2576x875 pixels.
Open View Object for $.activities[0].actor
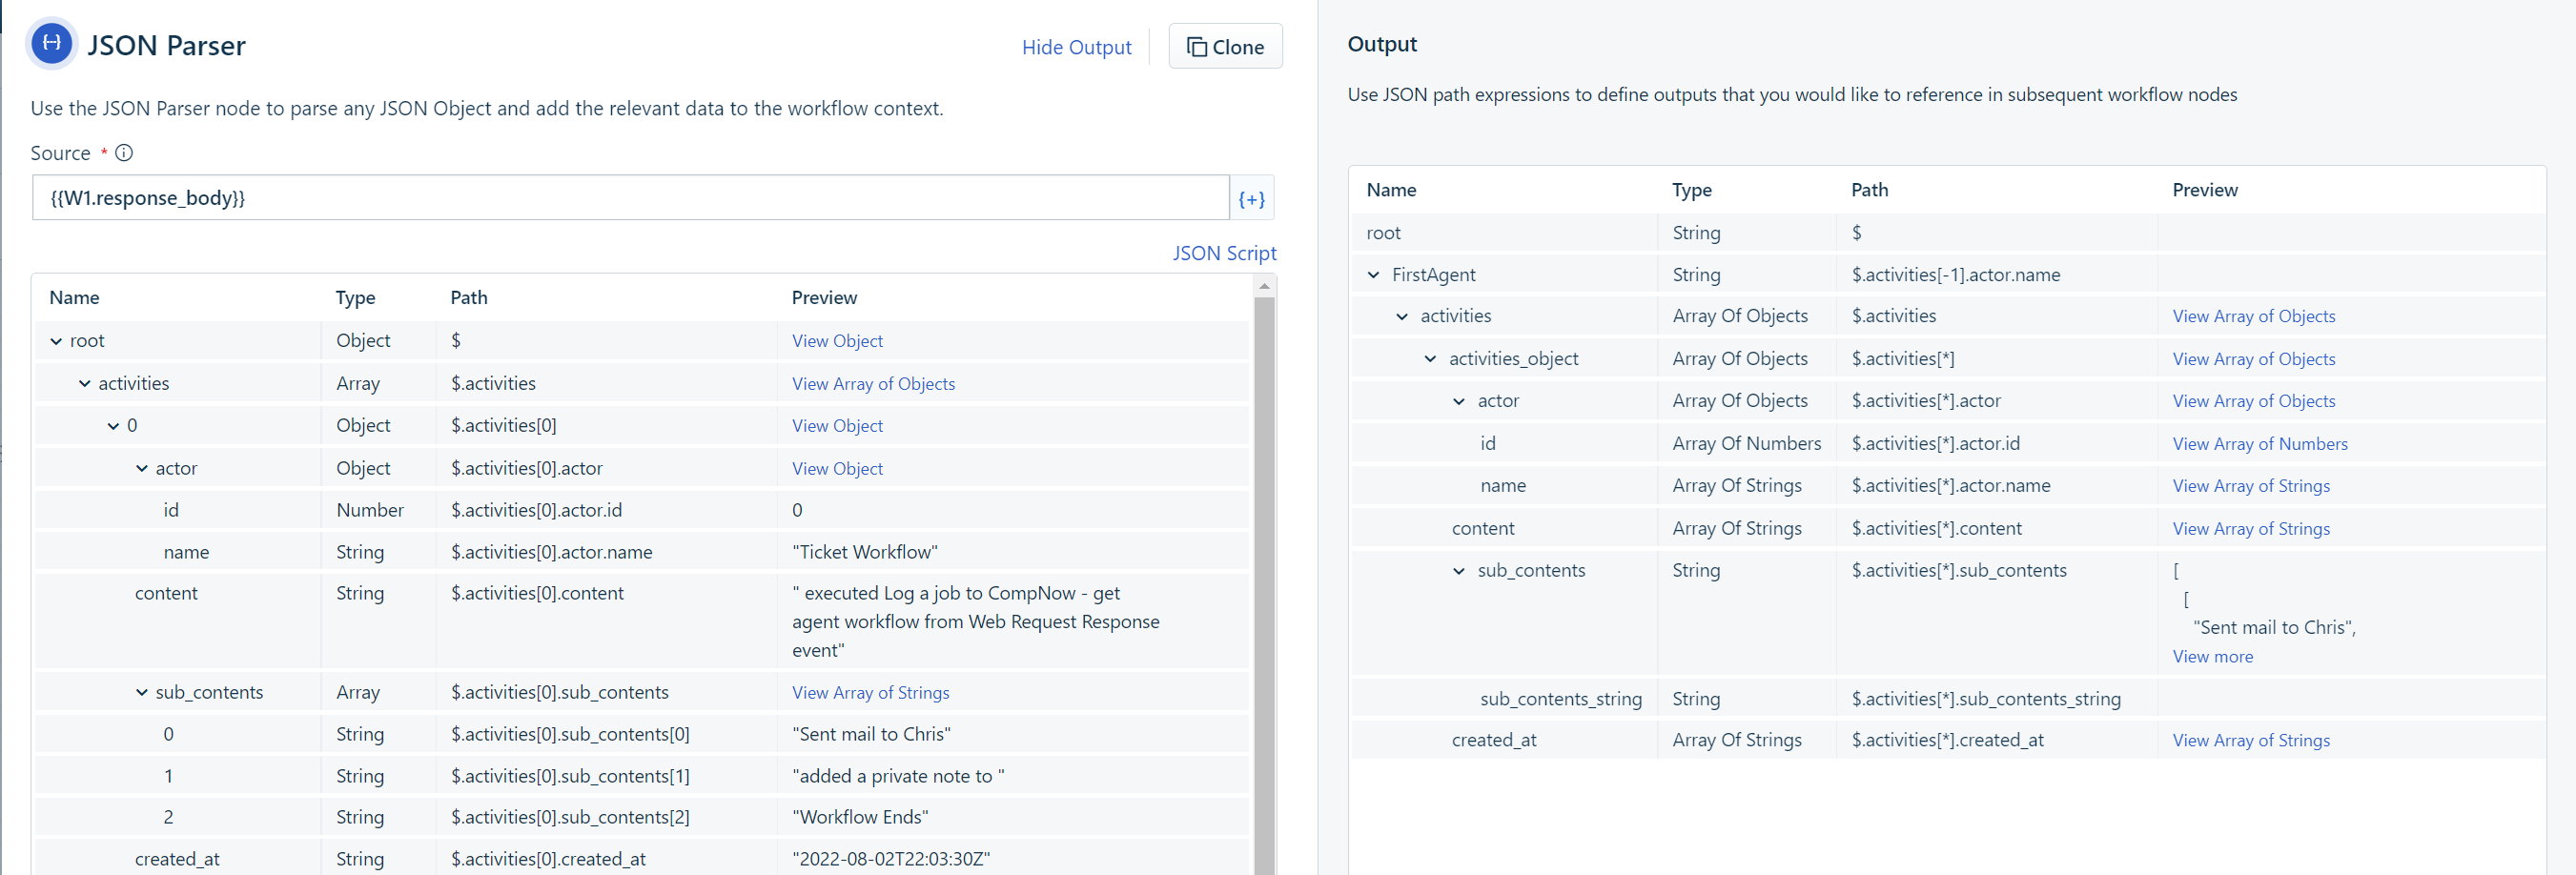tap(837, 469)
